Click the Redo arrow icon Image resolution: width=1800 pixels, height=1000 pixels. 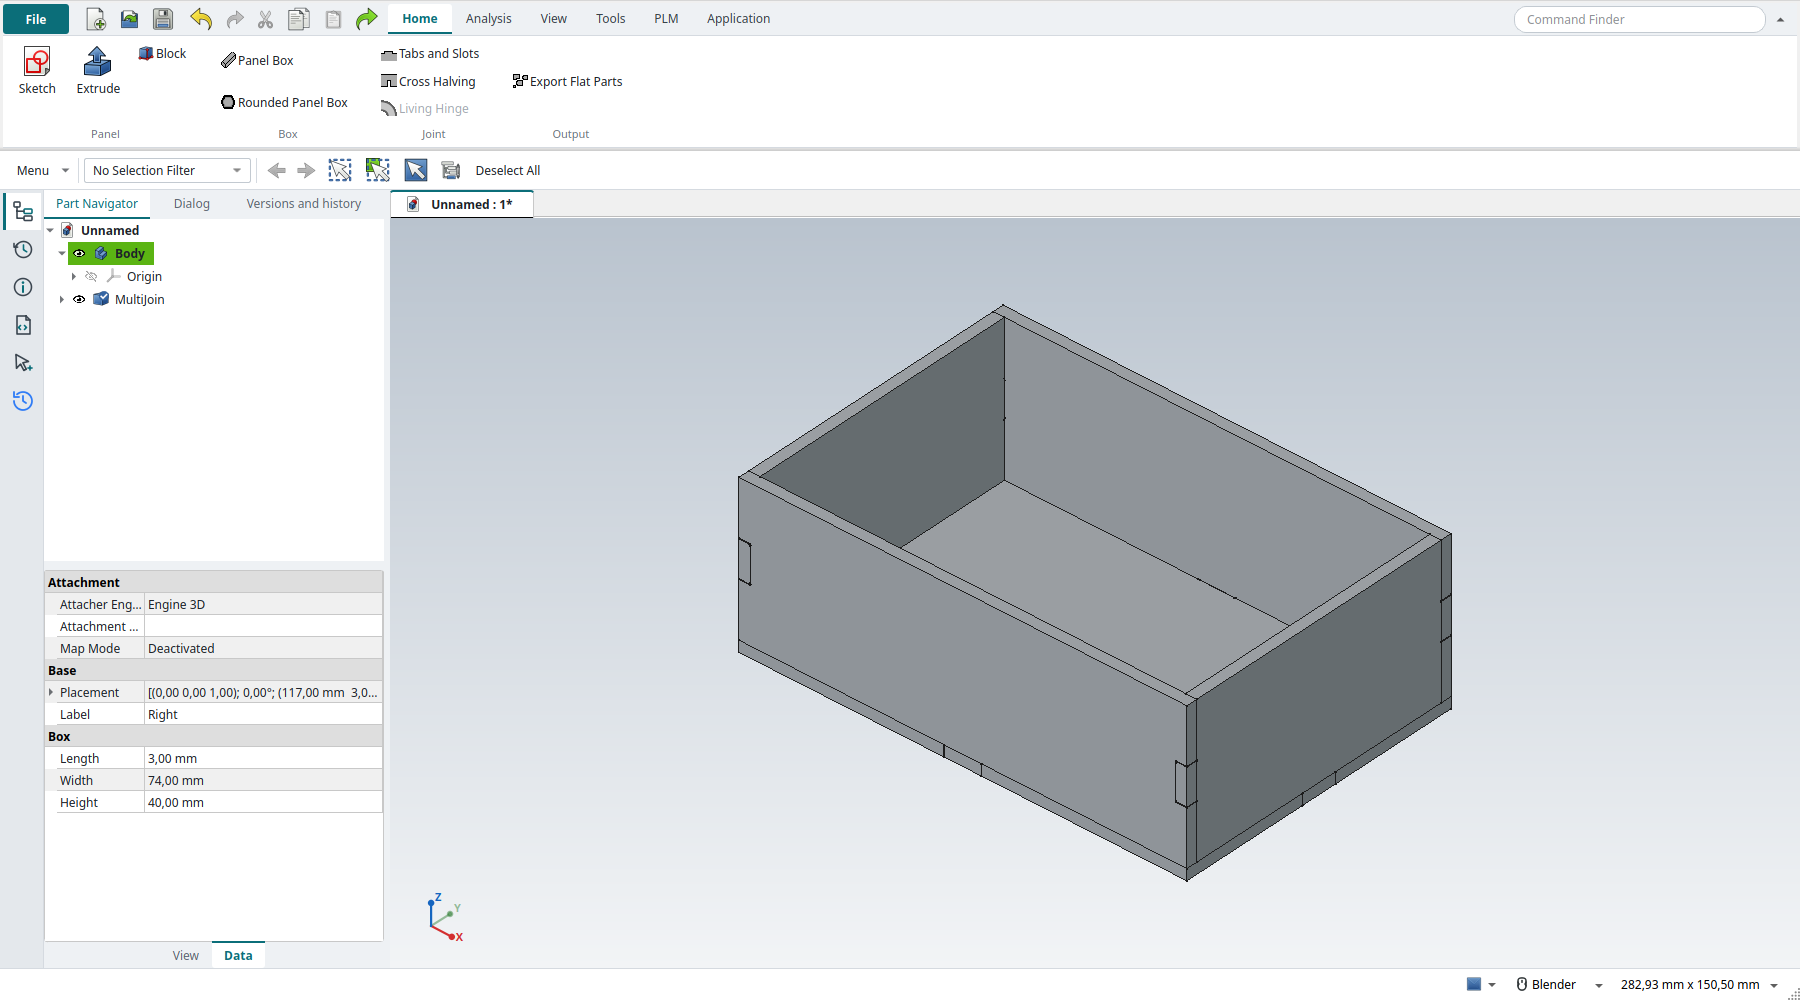click(235, 19)
